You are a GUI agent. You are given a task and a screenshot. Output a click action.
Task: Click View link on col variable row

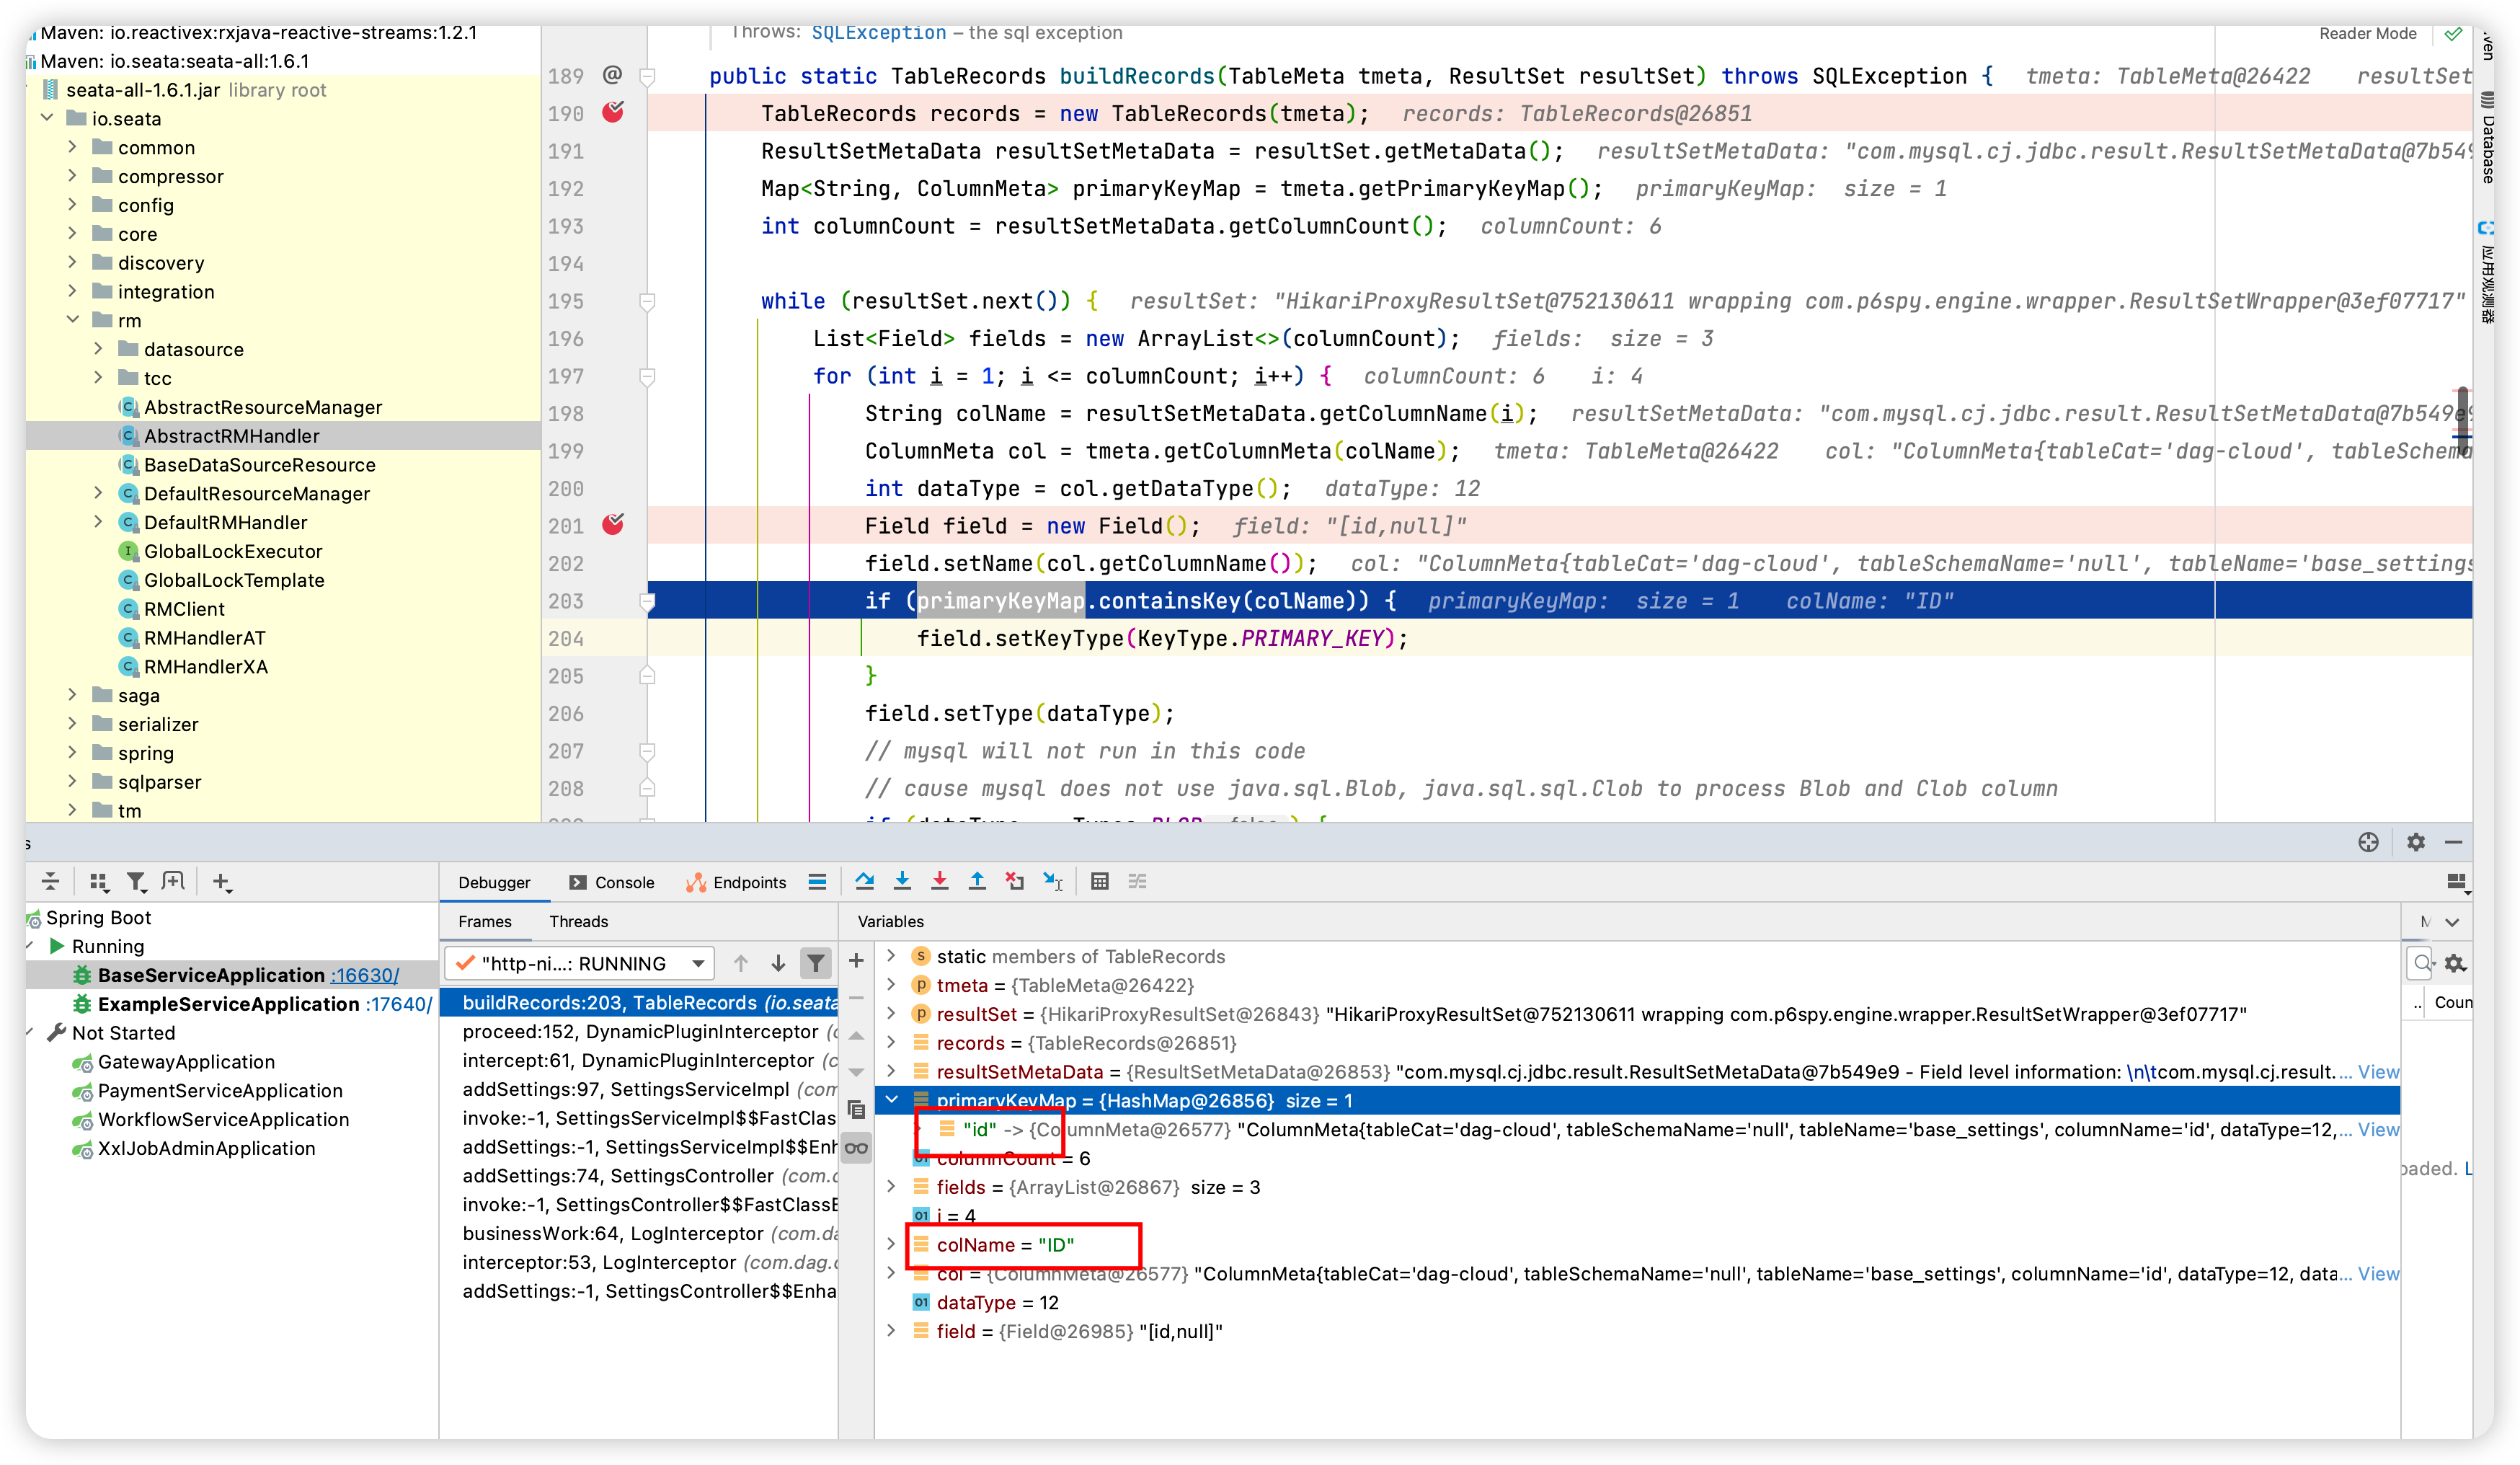point(2378,1274)
